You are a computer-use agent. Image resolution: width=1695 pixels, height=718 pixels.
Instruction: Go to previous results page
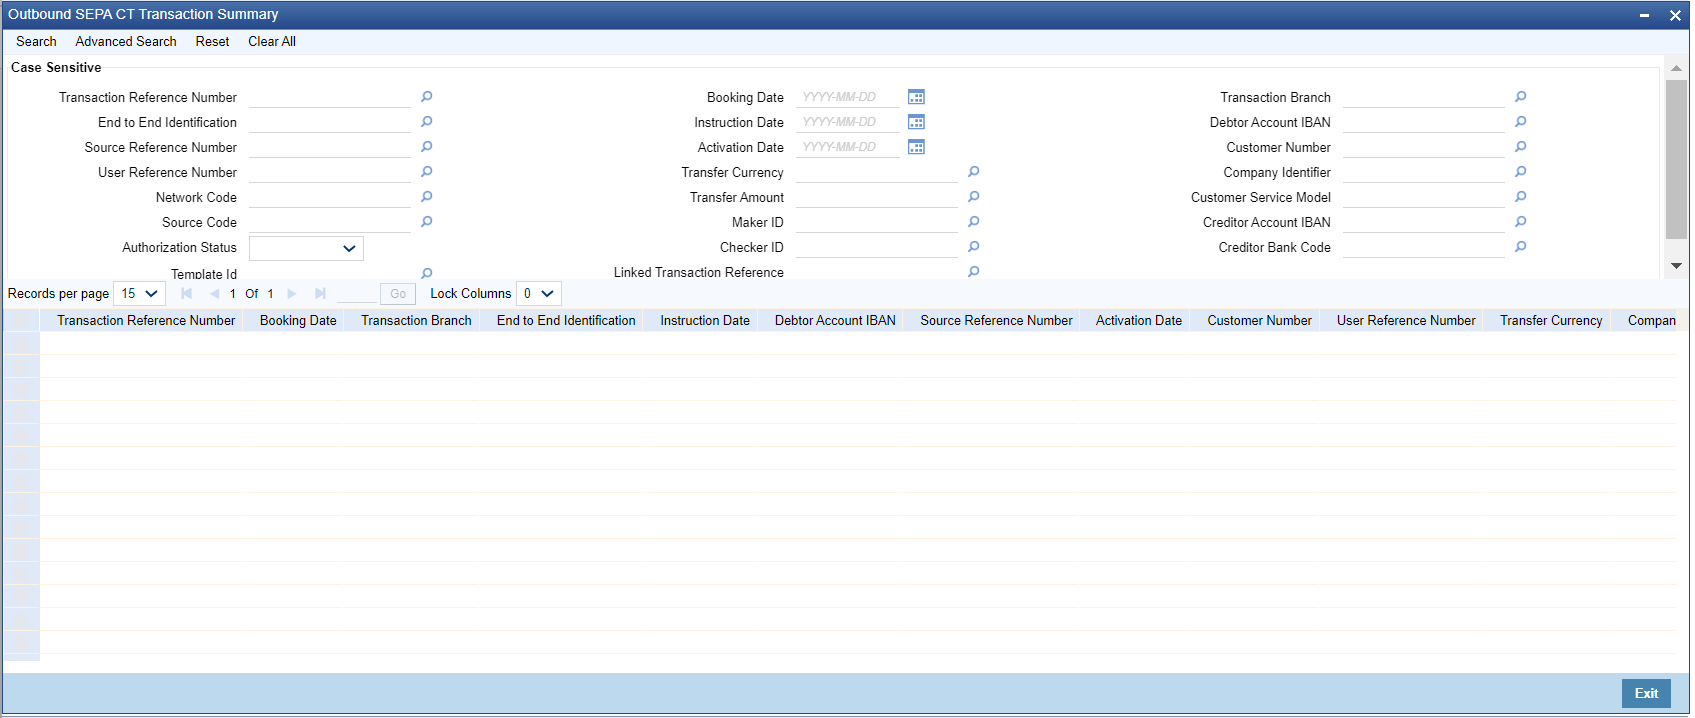click(214, 294)
